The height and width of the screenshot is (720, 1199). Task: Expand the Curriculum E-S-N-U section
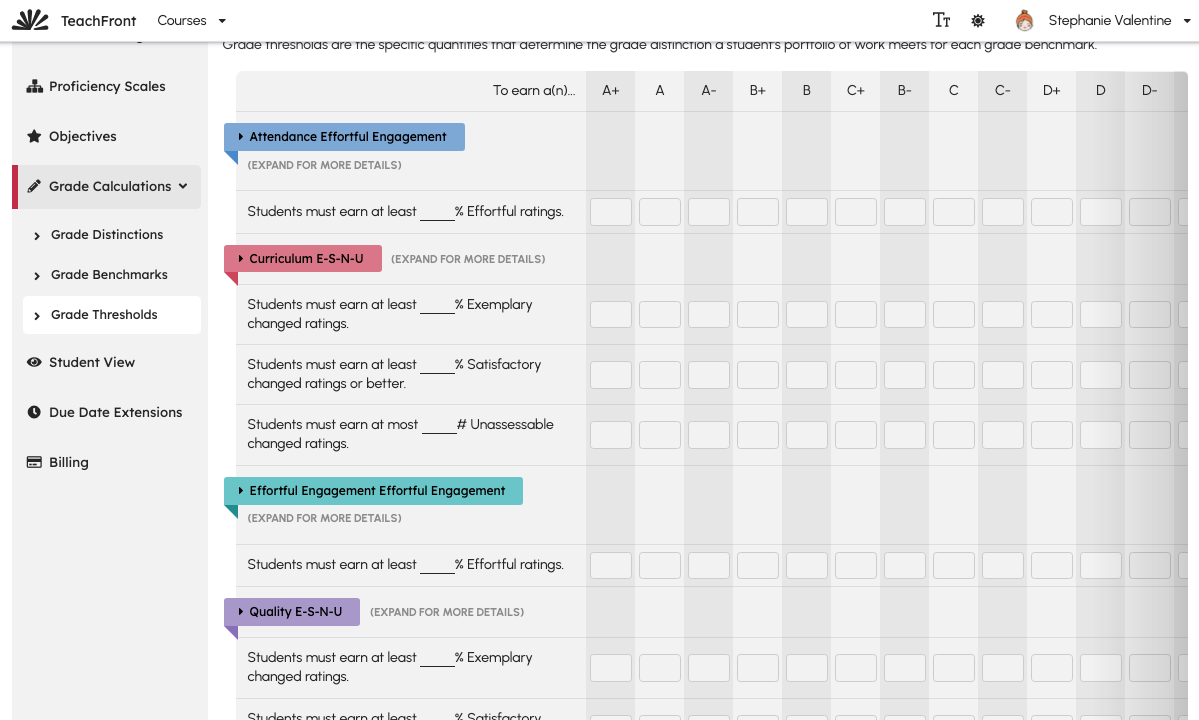tap(303, 258)
